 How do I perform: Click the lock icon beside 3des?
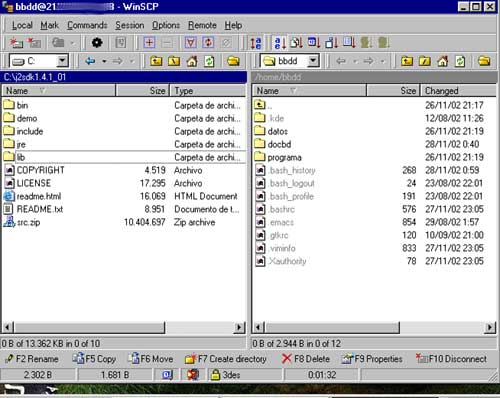[x=216, y=375]
